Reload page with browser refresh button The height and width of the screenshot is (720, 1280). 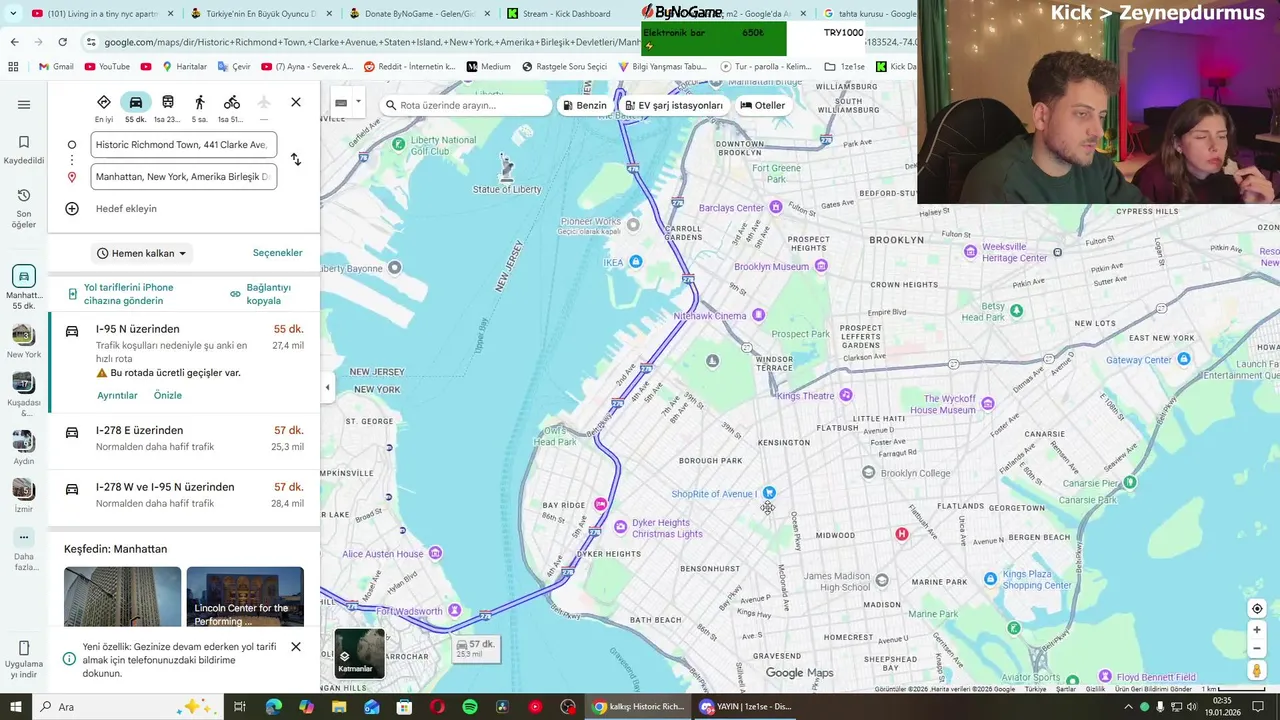tap(62, 42)
